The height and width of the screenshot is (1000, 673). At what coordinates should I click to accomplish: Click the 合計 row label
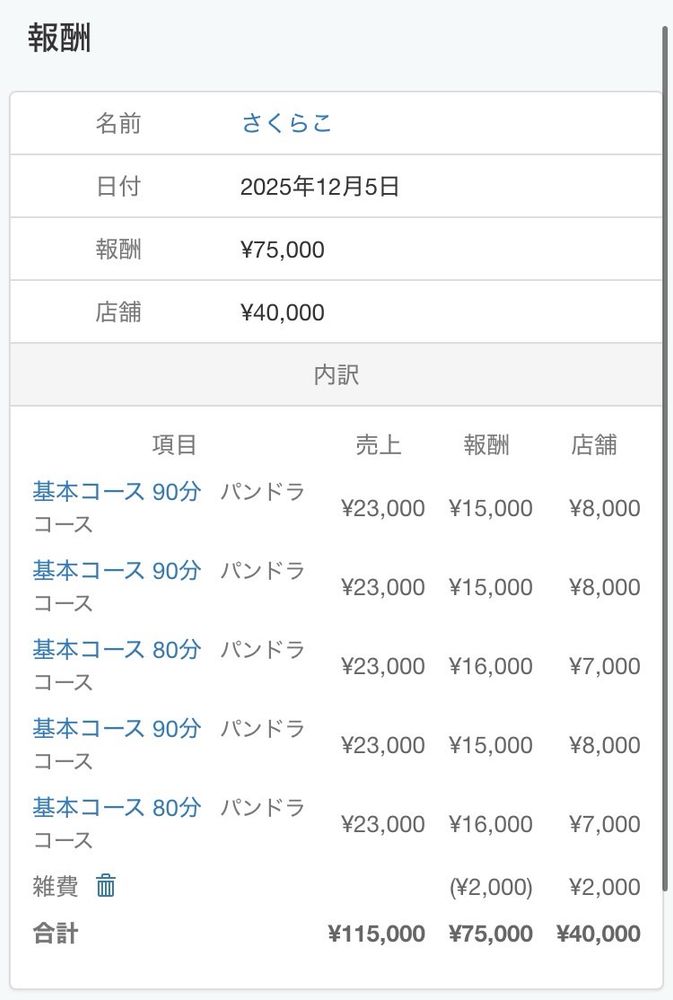(x=55, y=934)
